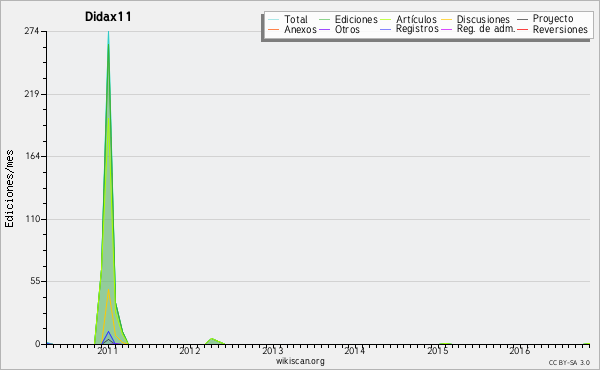
Task: Click the 2015 x-axis label
Action: click(437, 350)
